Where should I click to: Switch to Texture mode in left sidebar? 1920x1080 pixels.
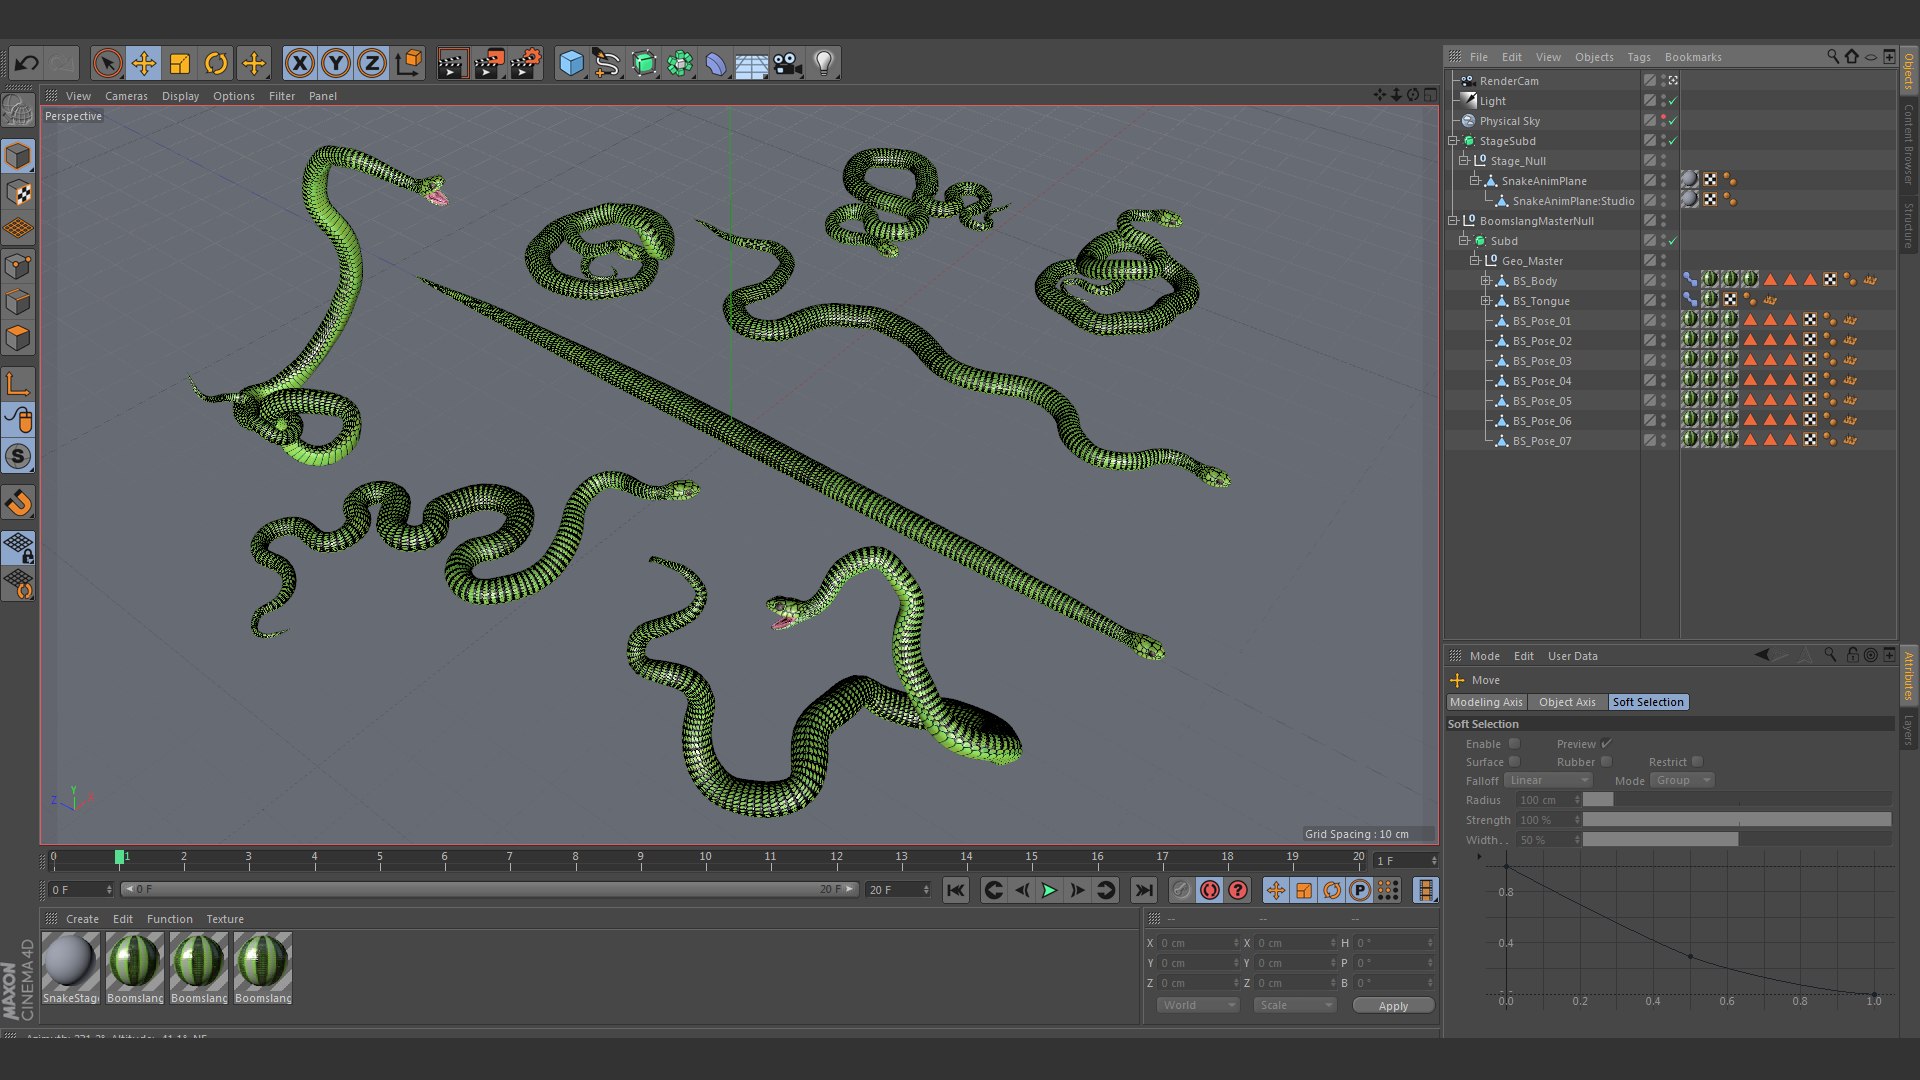click(18, 193)
